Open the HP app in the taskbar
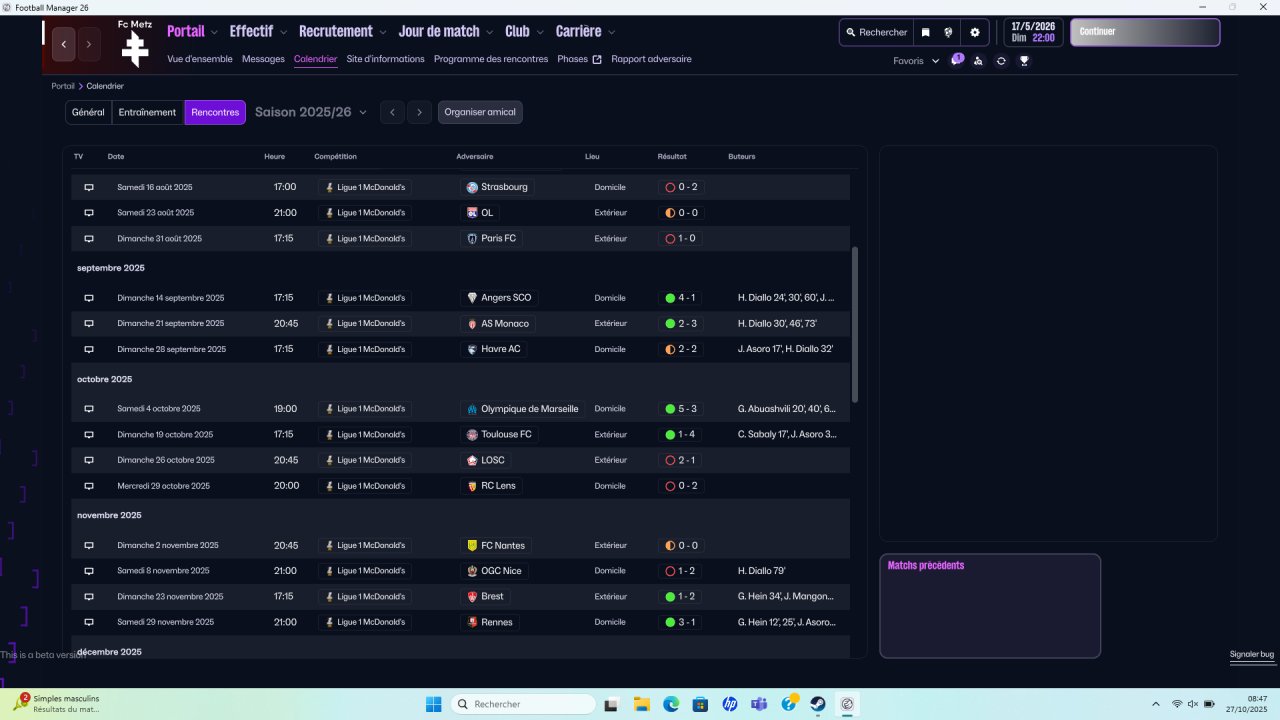Screen dimensions: 1280x720 (730, 704)
